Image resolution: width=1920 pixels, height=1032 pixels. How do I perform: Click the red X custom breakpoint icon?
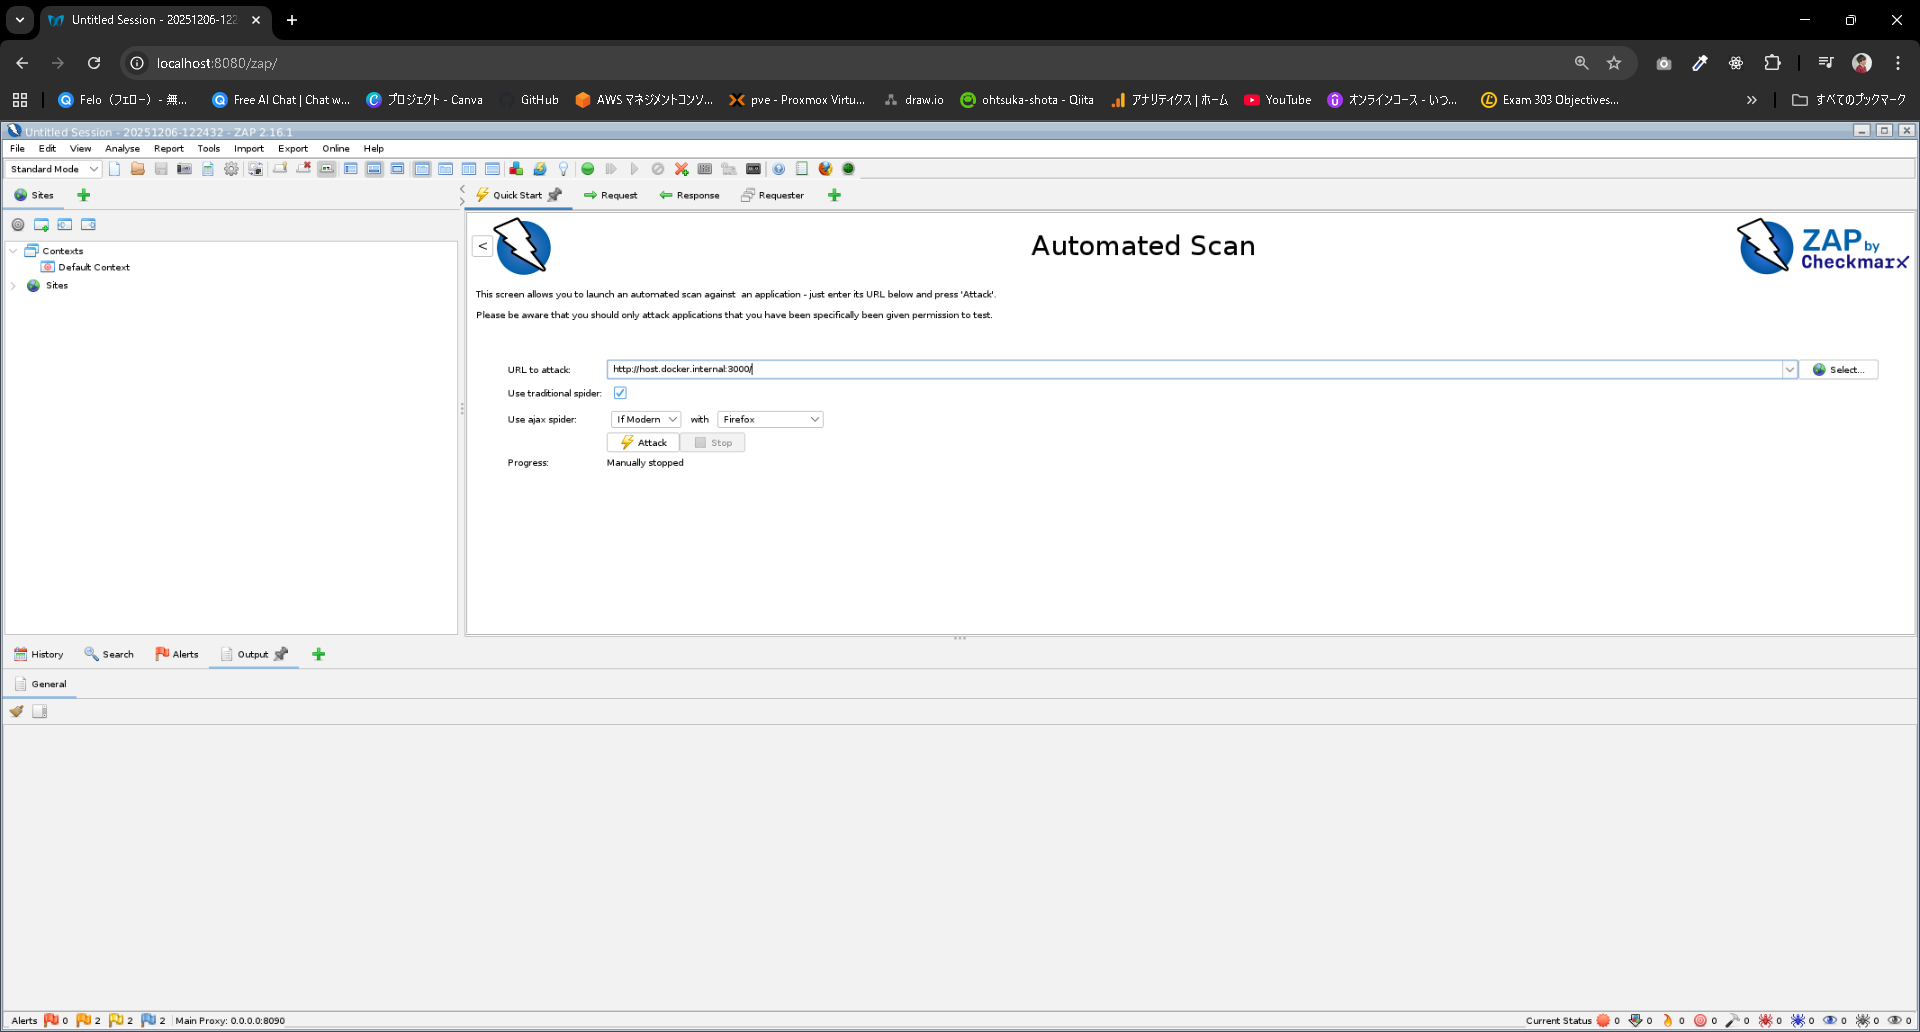click(x=682, y=169)
